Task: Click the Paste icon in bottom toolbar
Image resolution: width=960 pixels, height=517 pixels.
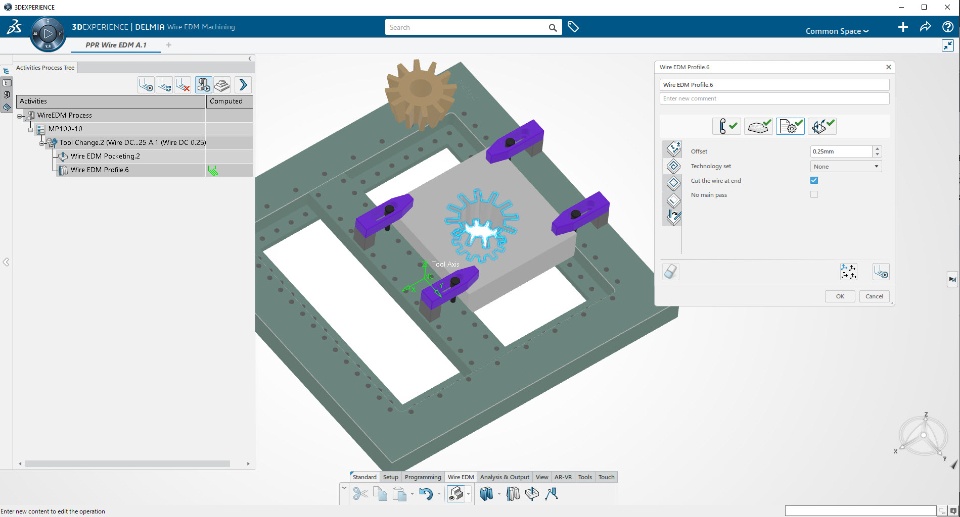Action: tap(399, 494)
